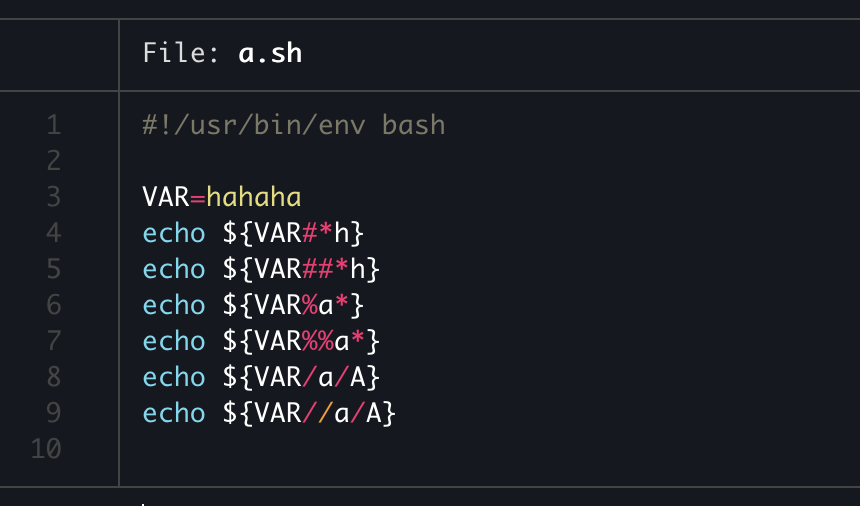Screen dimensions: 860x506
Task: Click echo keyword on line 6
Action: 174,305
